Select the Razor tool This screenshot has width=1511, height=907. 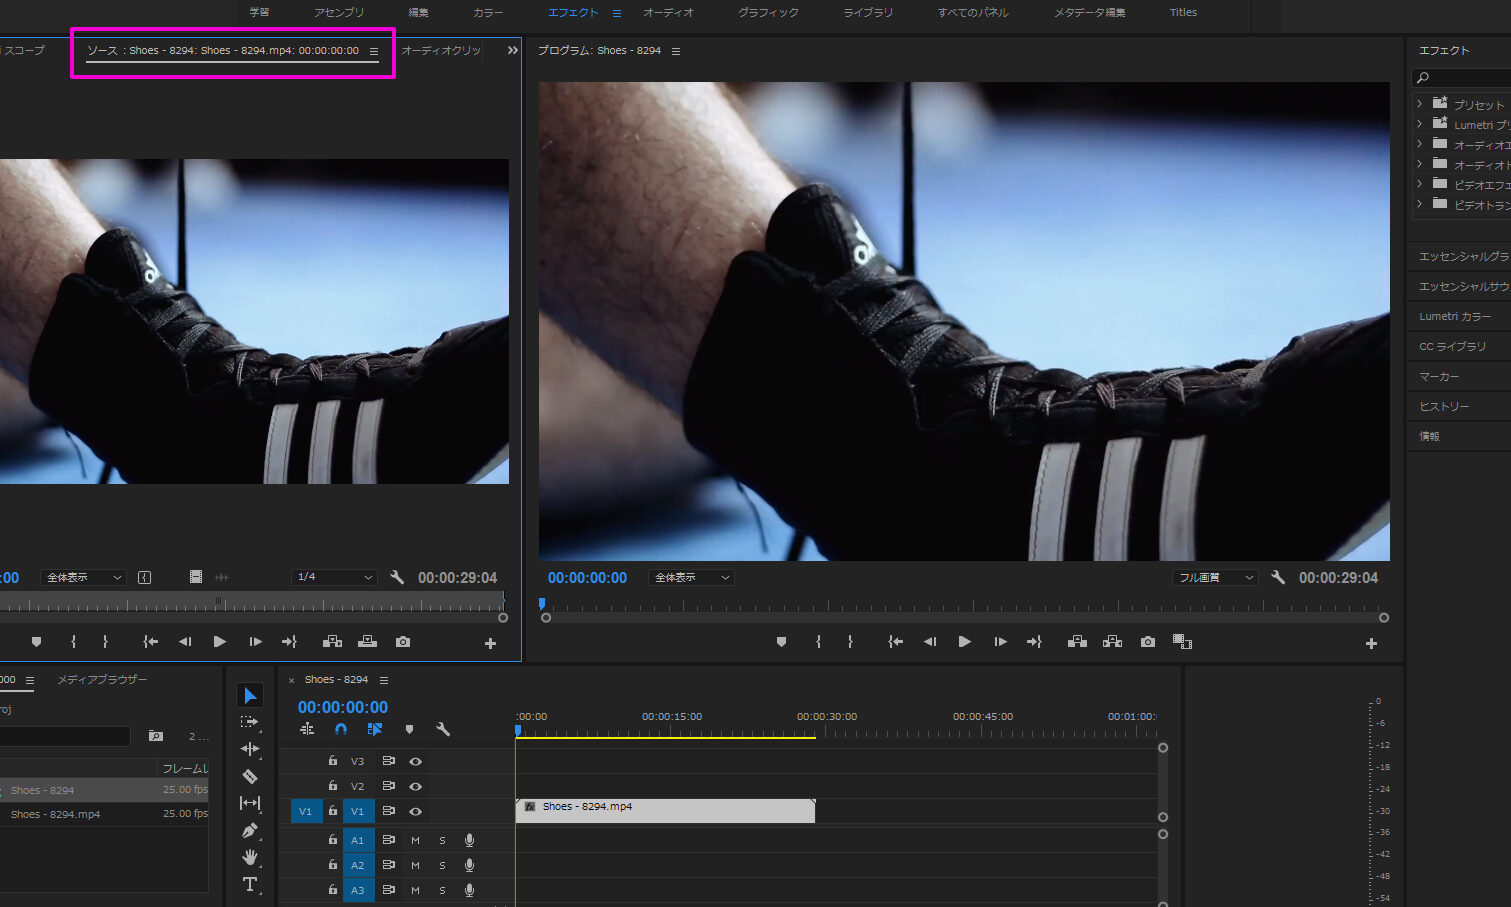point(250,776)
